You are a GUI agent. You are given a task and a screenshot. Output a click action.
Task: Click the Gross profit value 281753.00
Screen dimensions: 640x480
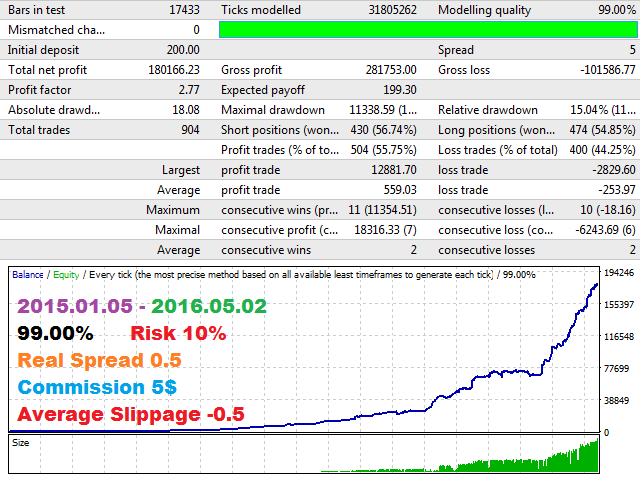click(x=391, y=70)
